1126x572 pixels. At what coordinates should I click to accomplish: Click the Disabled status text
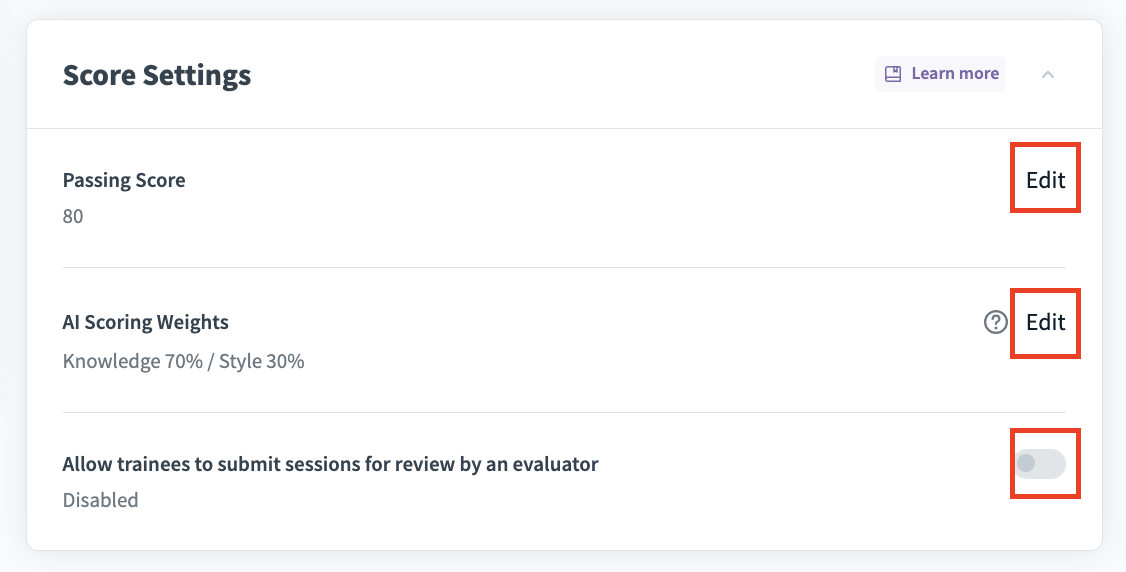[x=100, y=500]
